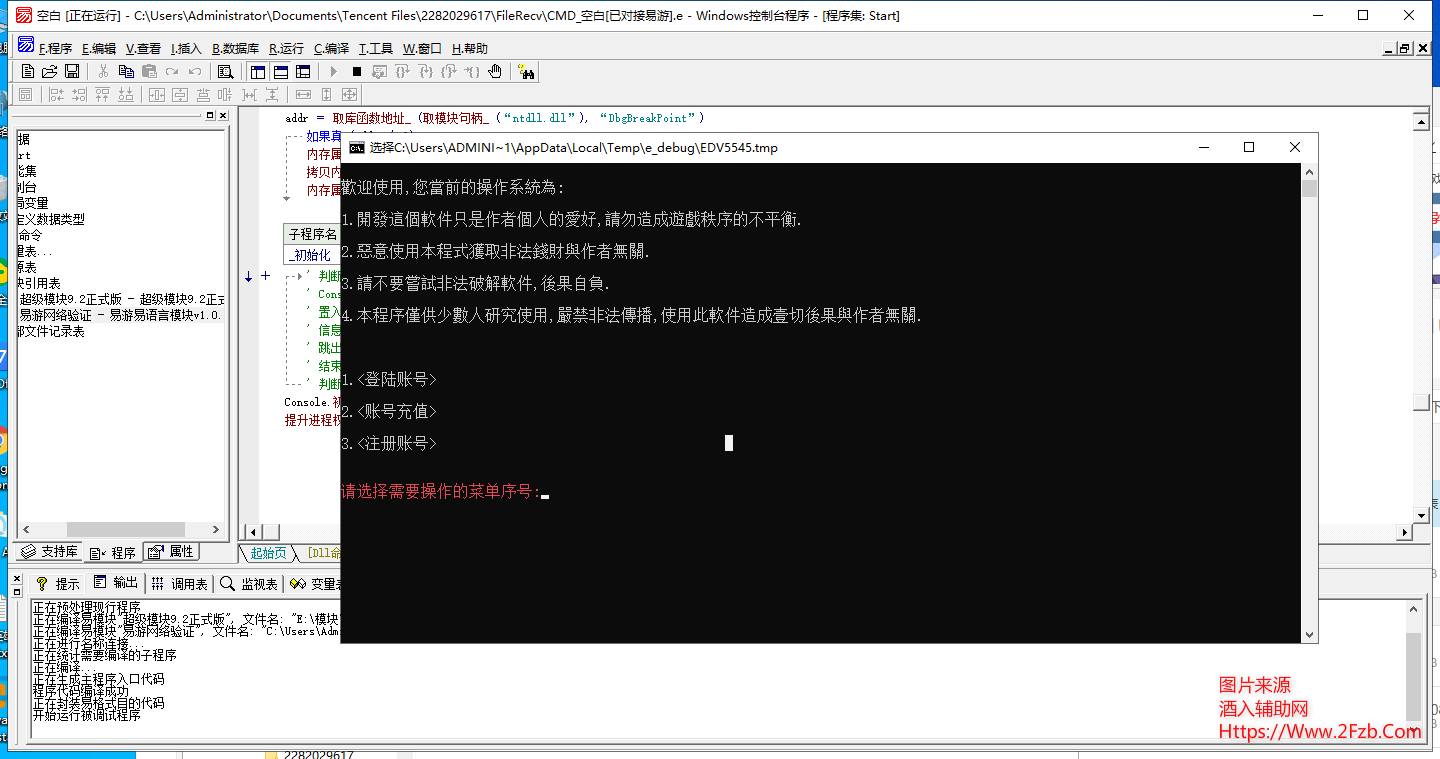Select the 易游网络验证 module tree item
The image size is (1440, 759).
click(x=120, y=315)
